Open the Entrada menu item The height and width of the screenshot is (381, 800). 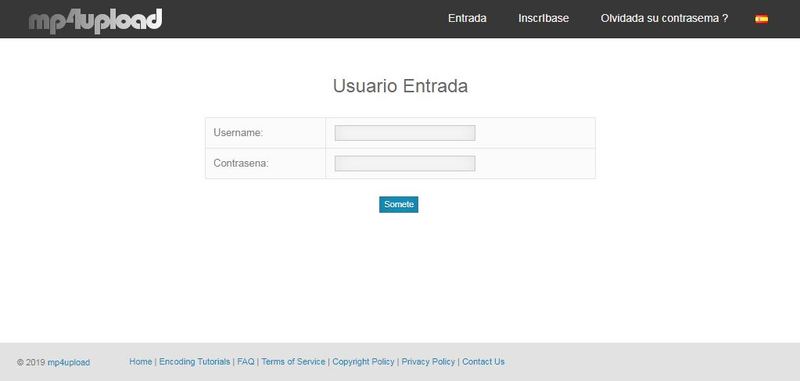pos(467,18)
